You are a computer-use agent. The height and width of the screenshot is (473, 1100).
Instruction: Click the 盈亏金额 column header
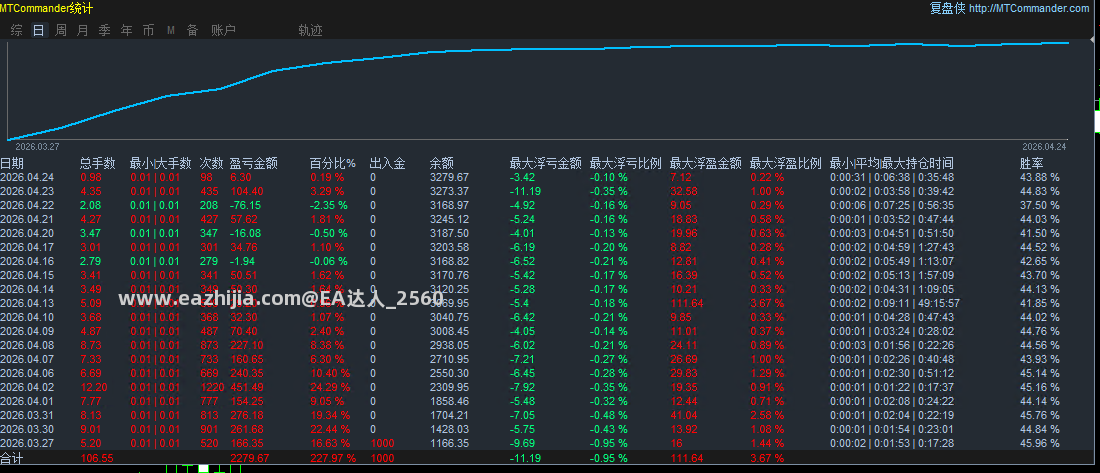(x=253, y=164)
